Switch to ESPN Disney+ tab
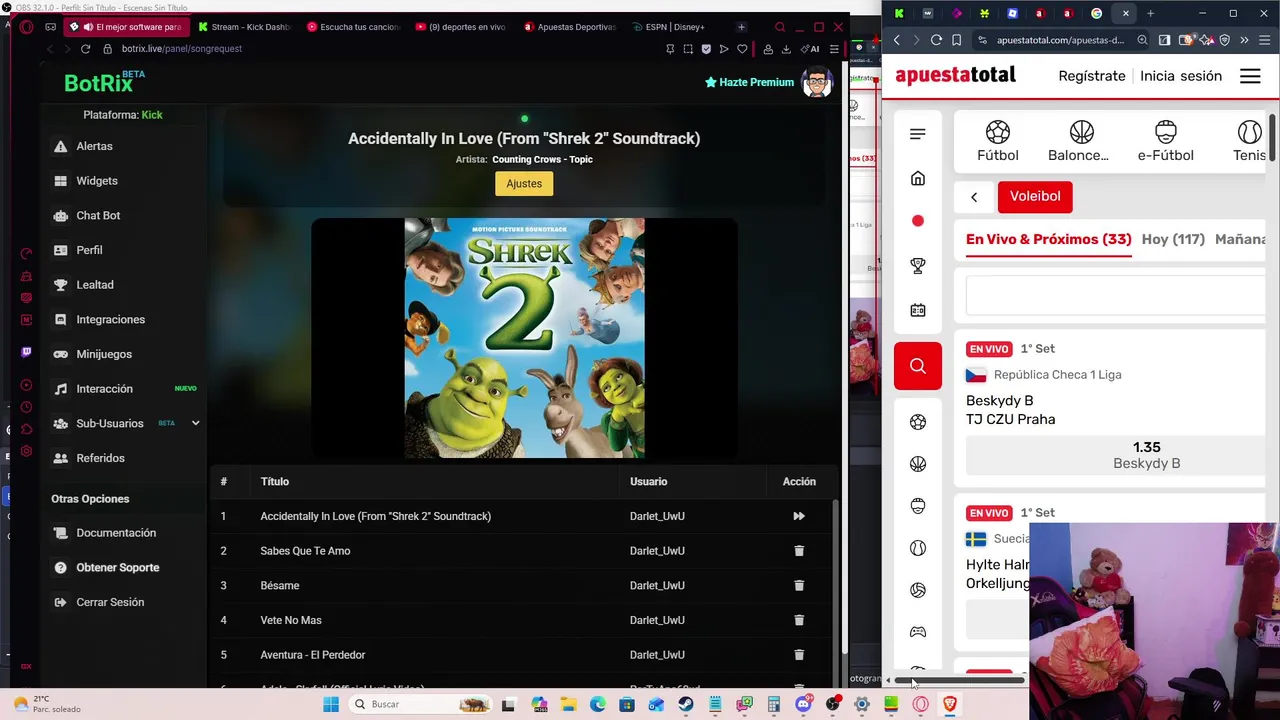1280x720 pixels. 670,27
